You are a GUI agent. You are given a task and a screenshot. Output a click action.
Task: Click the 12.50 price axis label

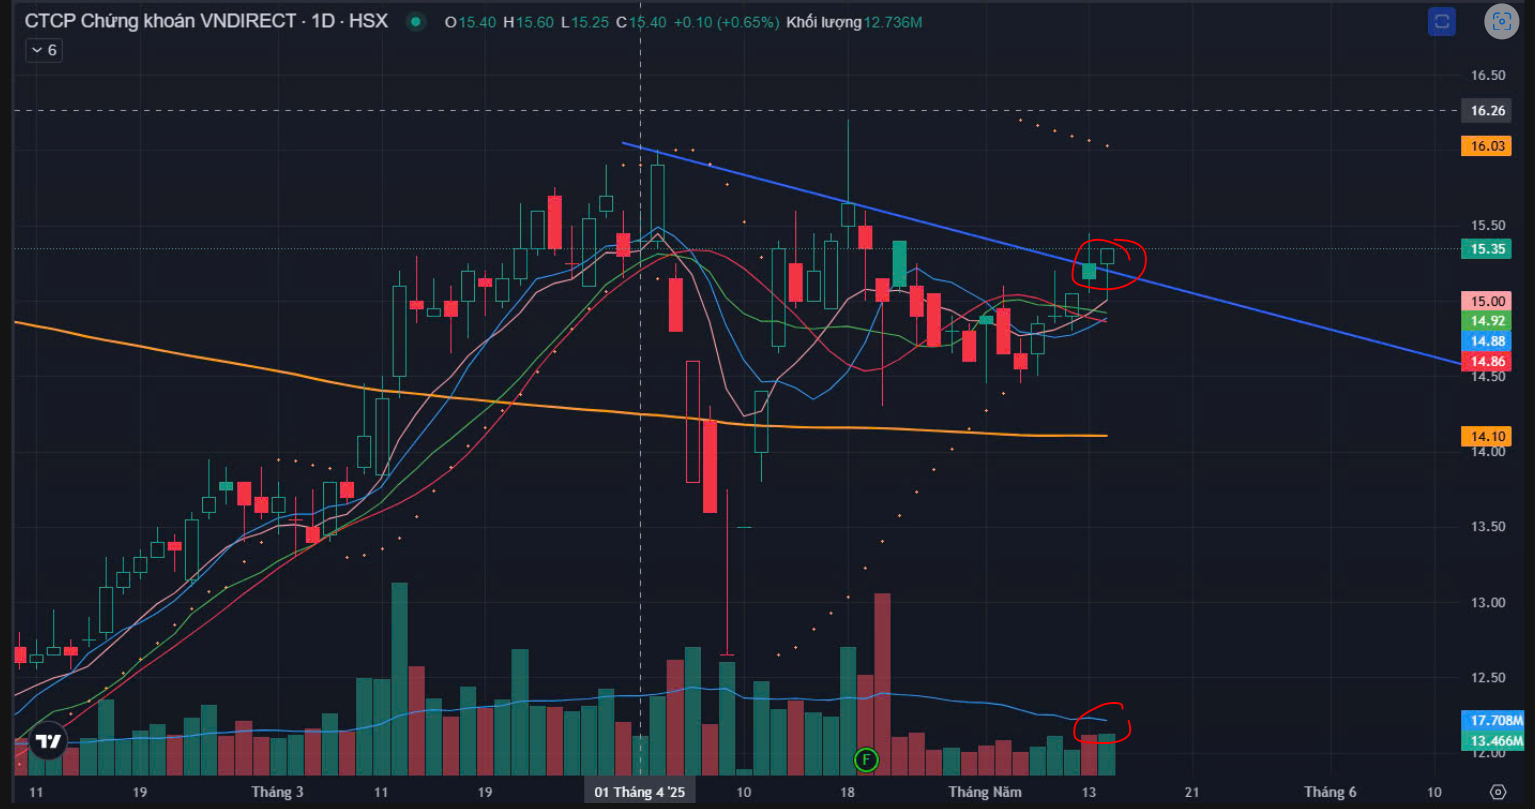click(x=1488, y=678)
